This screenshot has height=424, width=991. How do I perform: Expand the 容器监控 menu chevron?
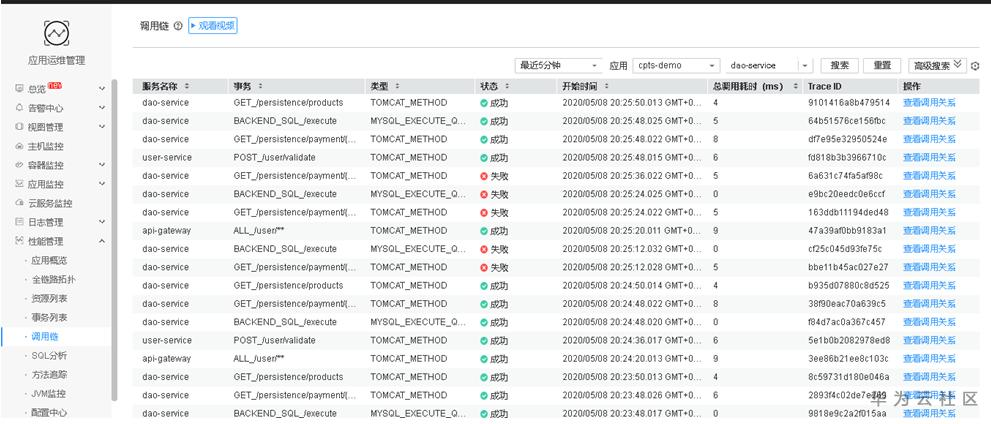click(x=102, y=165)
